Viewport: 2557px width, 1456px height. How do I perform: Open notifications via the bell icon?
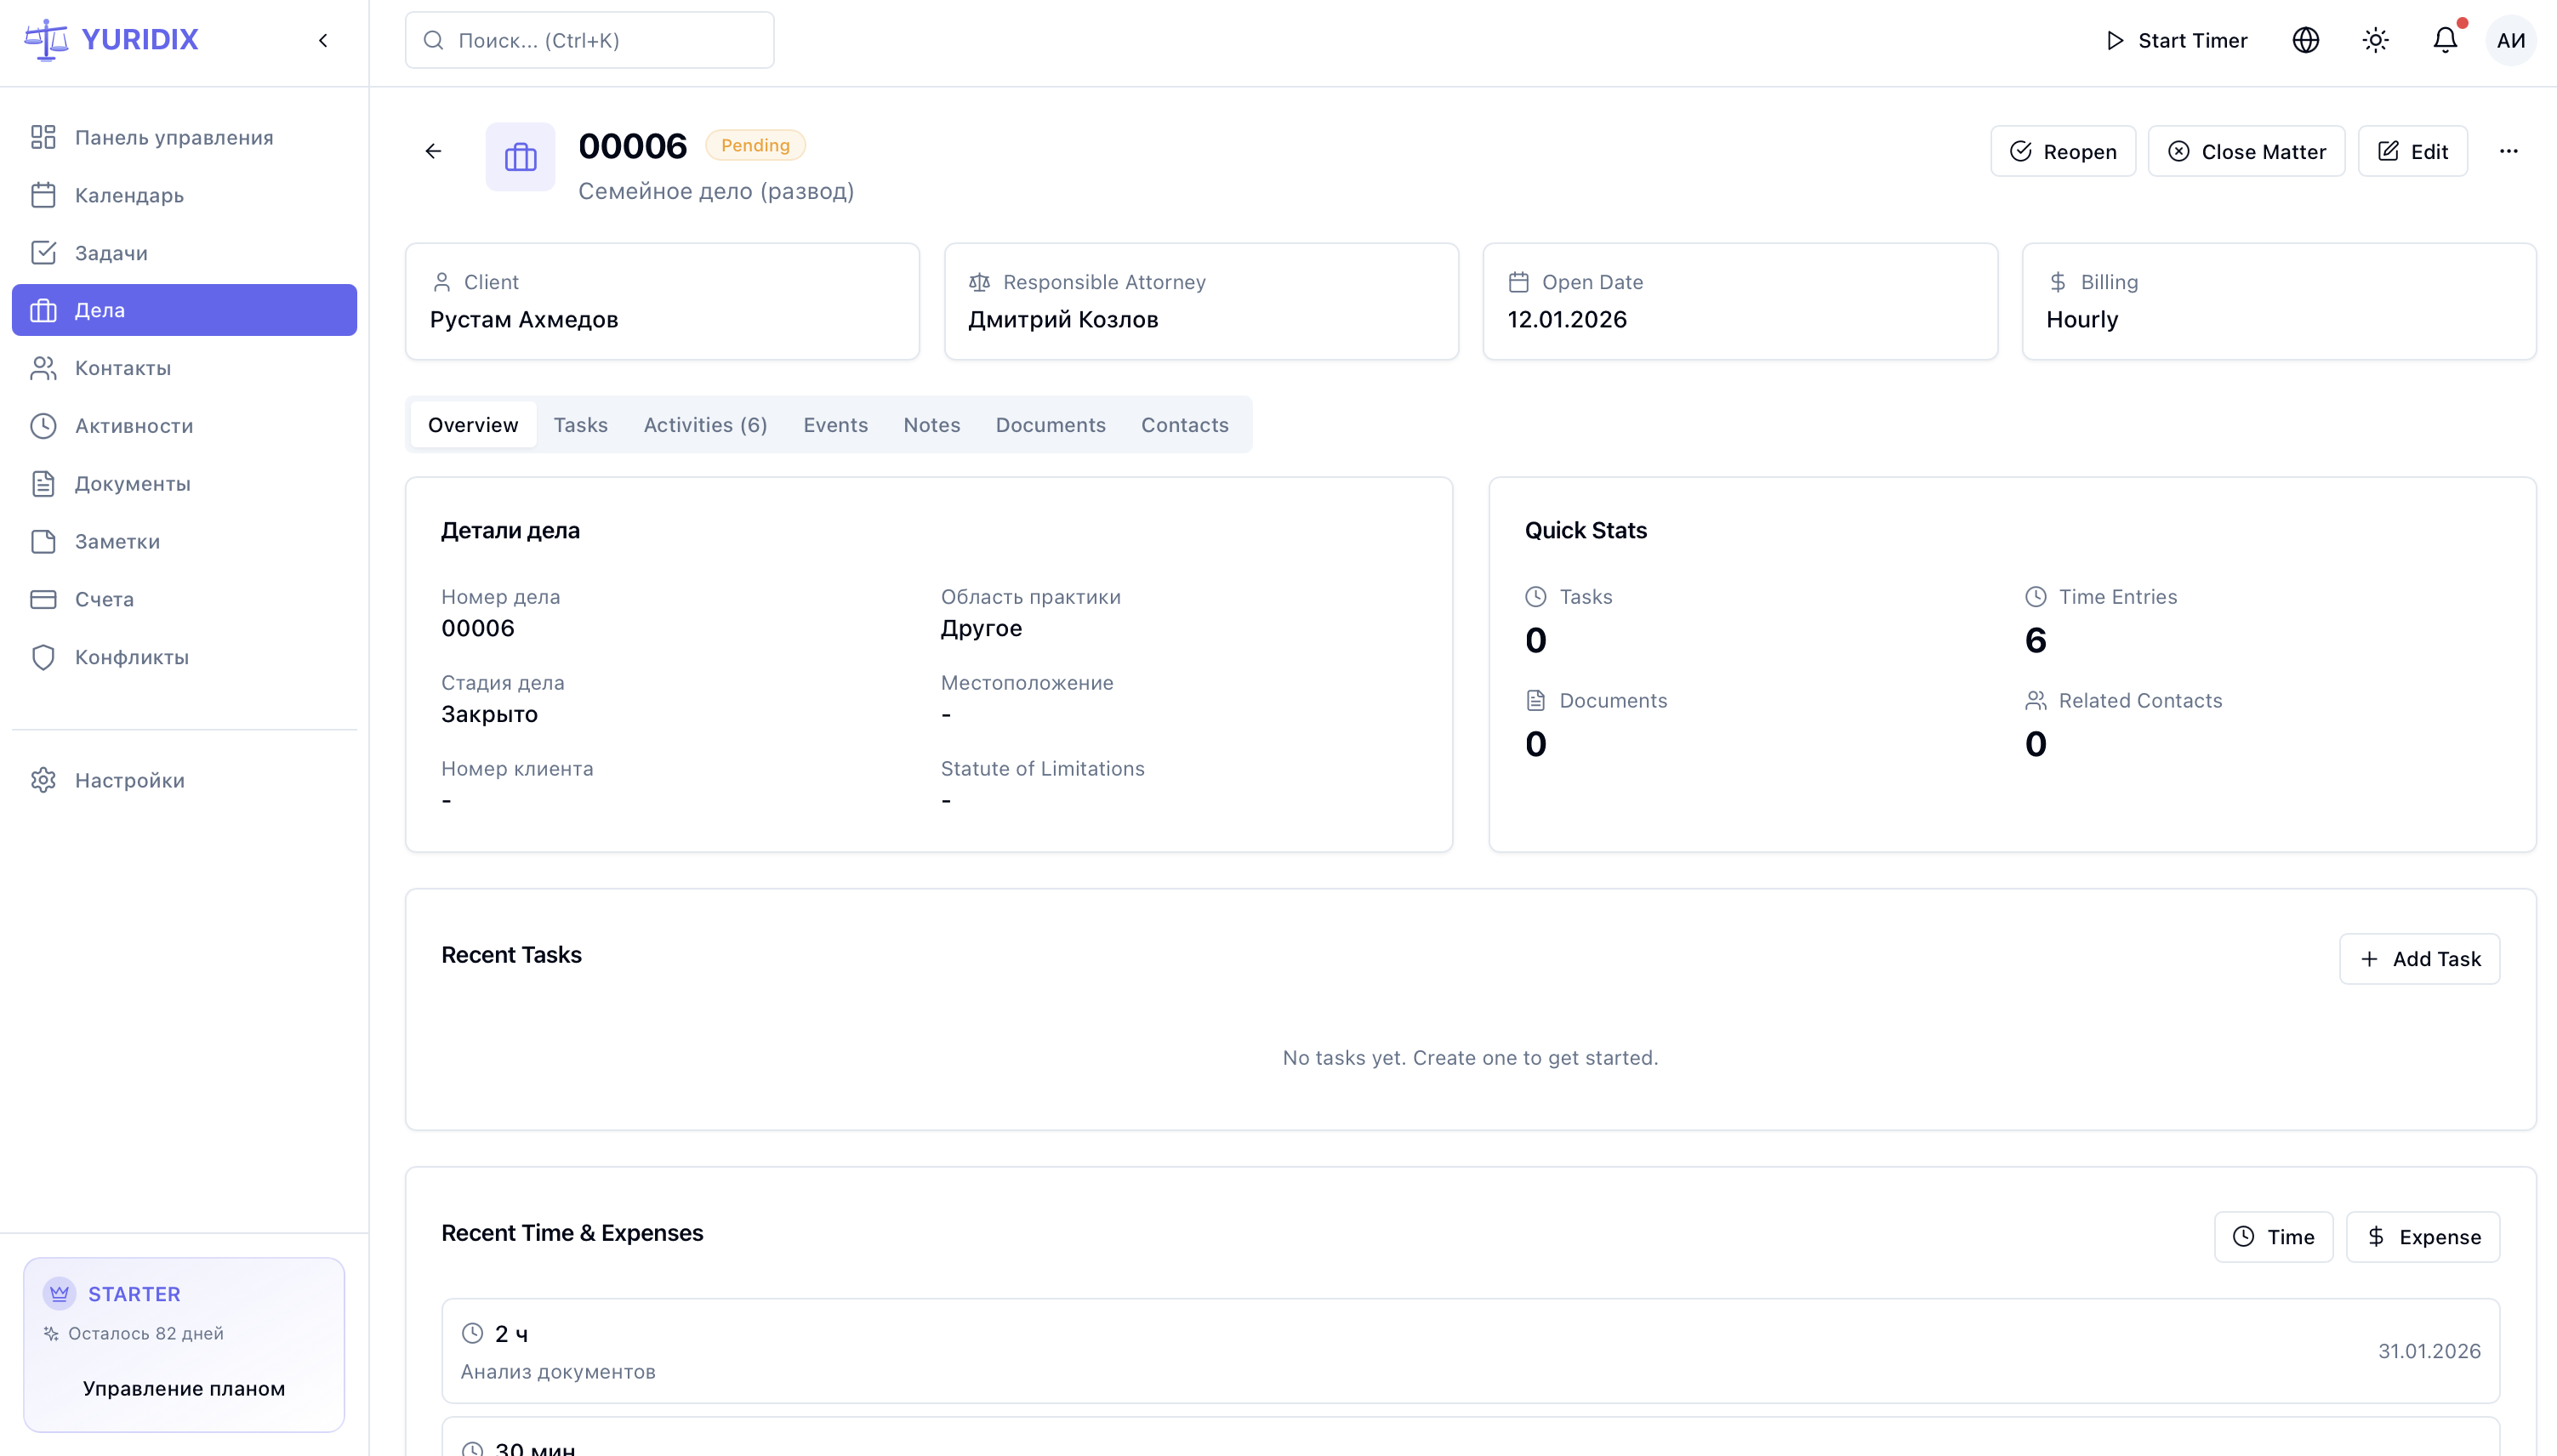[x=2443, y=39]
